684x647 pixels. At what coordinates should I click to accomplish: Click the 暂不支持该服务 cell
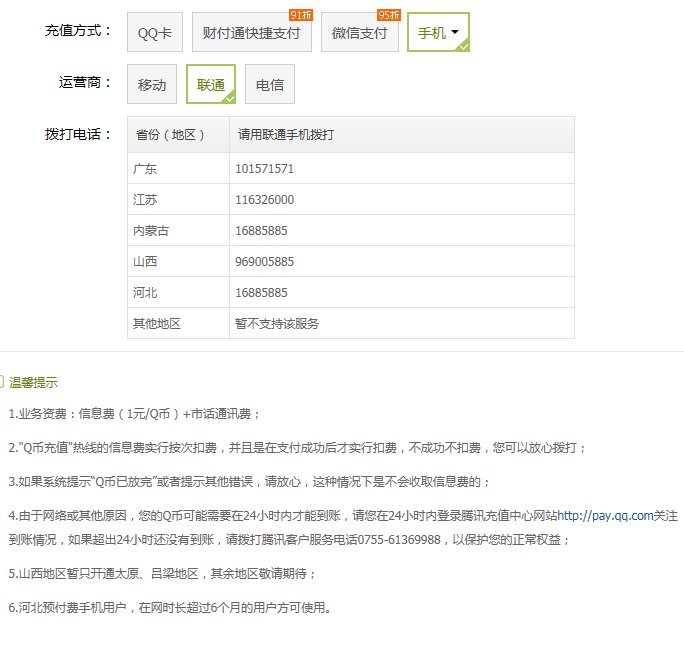[x=402, y=323]
